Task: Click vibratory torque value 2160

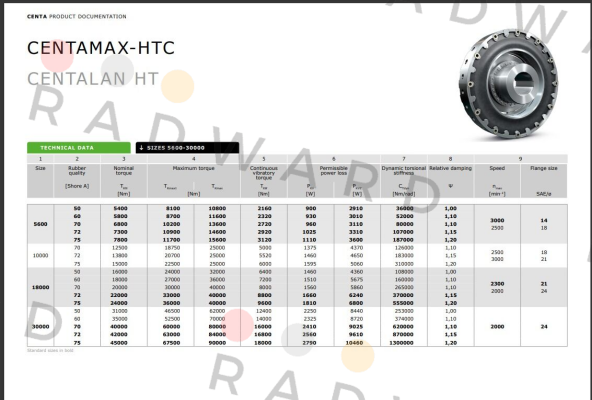Action: pos(264,208)
